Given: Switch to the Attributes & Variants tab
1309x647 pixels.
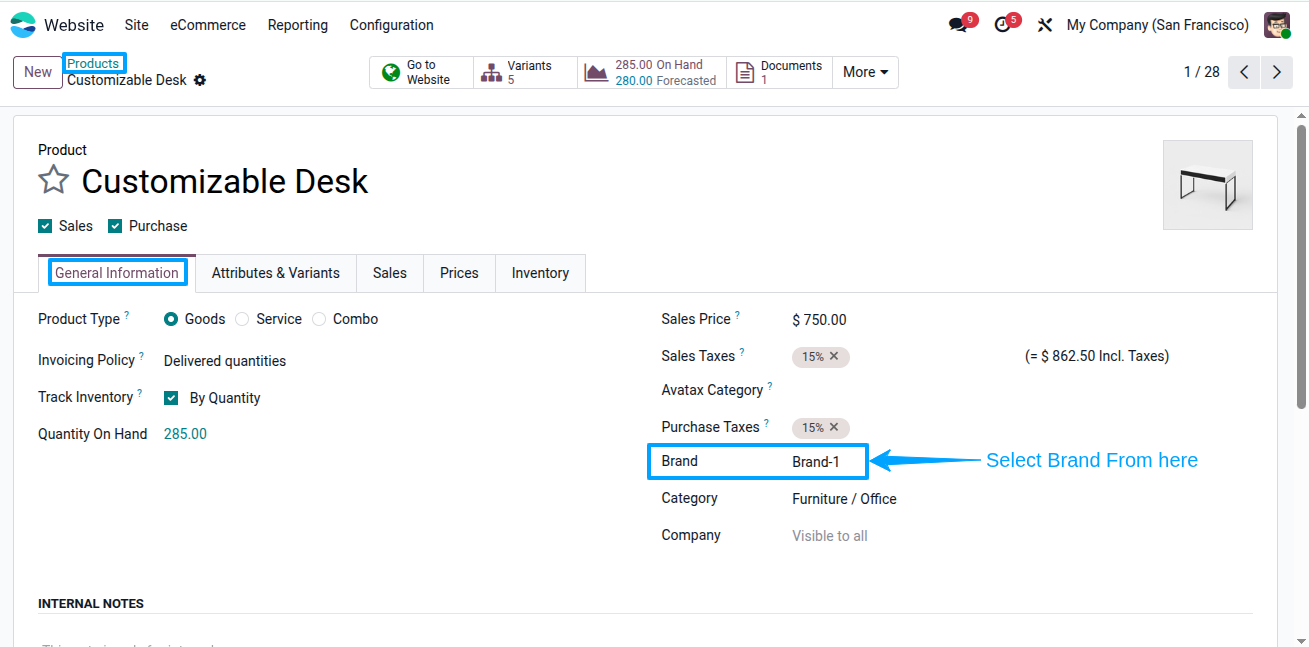Looking at the screenshot, I should pos(276,273).
